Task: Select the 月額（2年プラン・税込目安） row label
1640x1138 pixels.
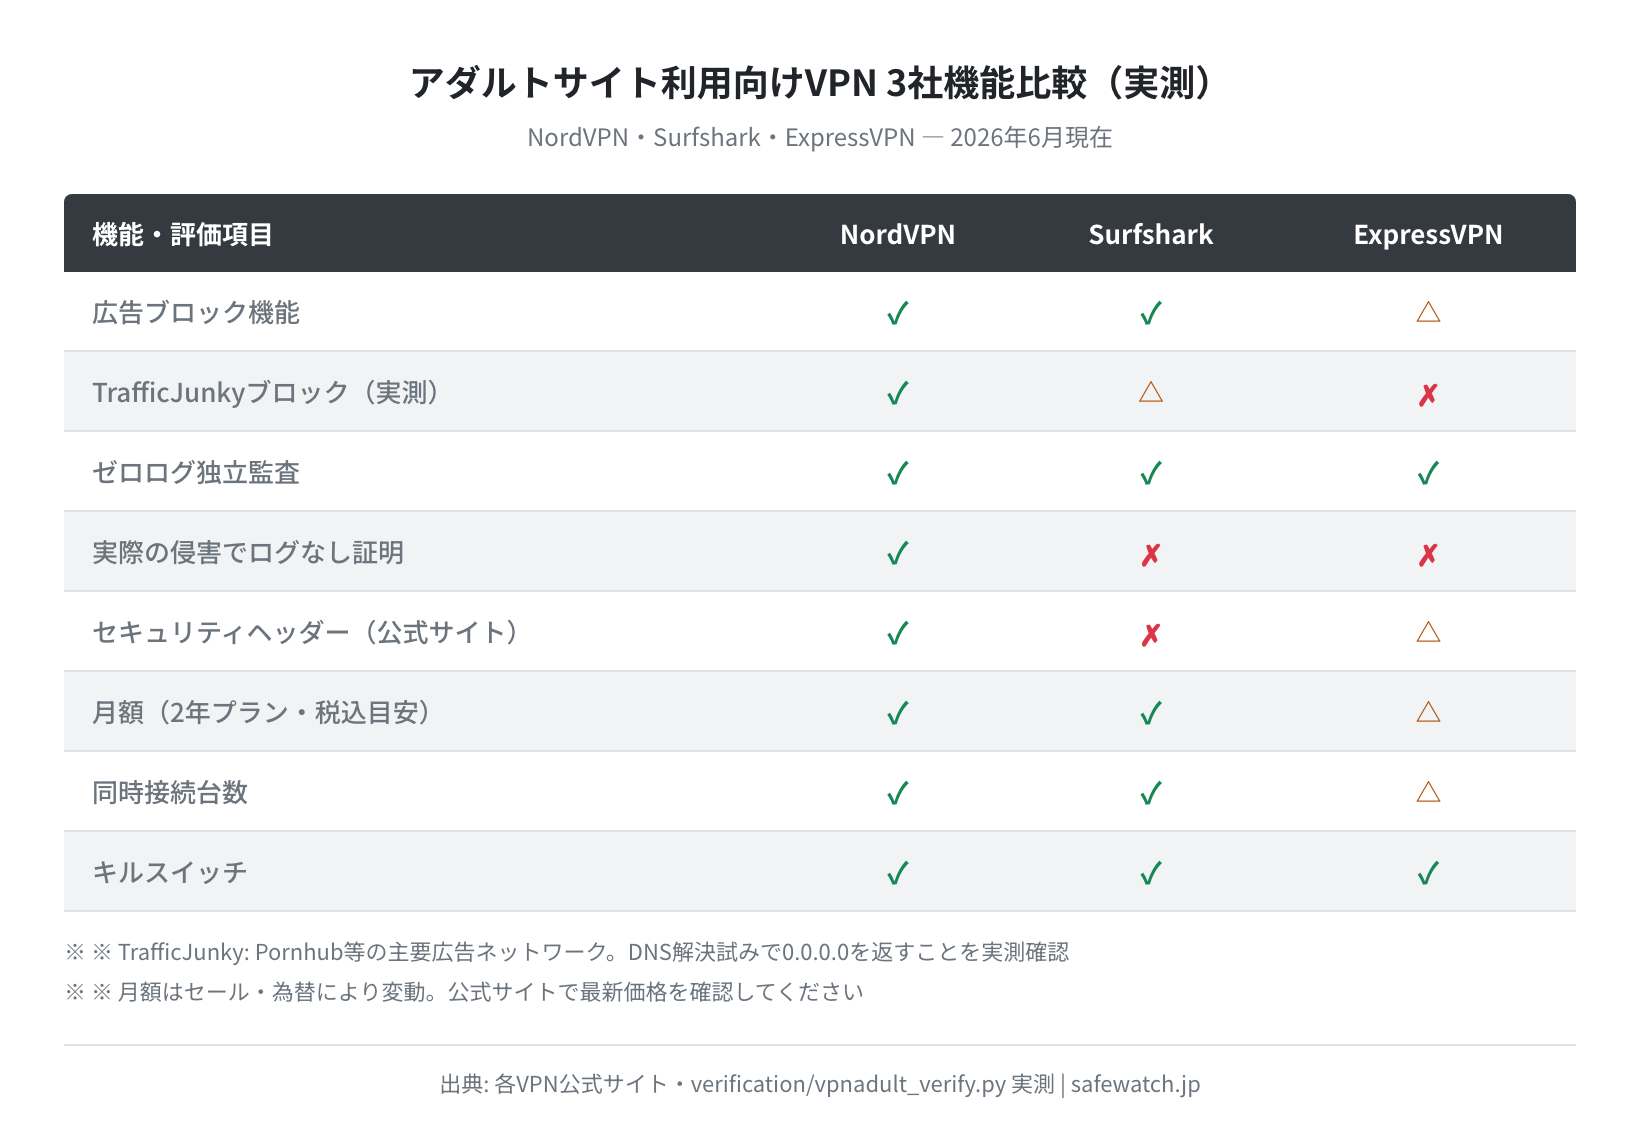Action: 264,712
